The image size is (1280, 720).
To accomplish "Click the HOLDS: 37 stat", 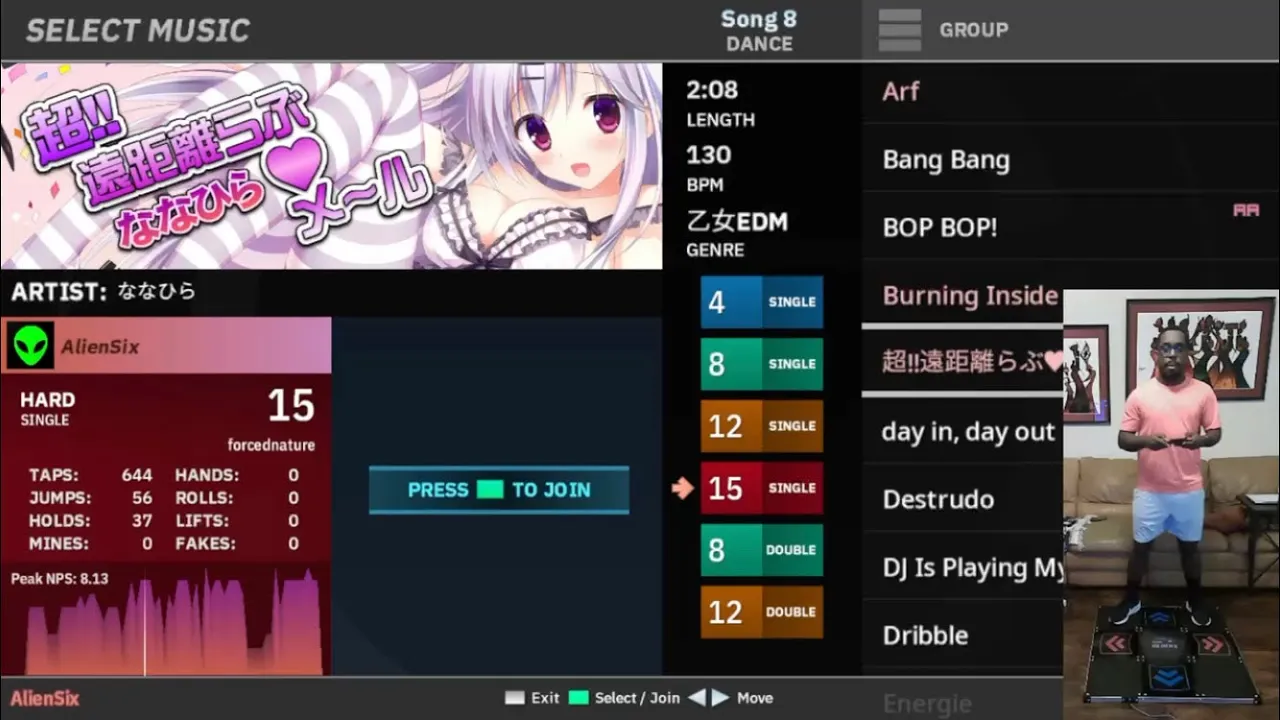I will 90,521.
